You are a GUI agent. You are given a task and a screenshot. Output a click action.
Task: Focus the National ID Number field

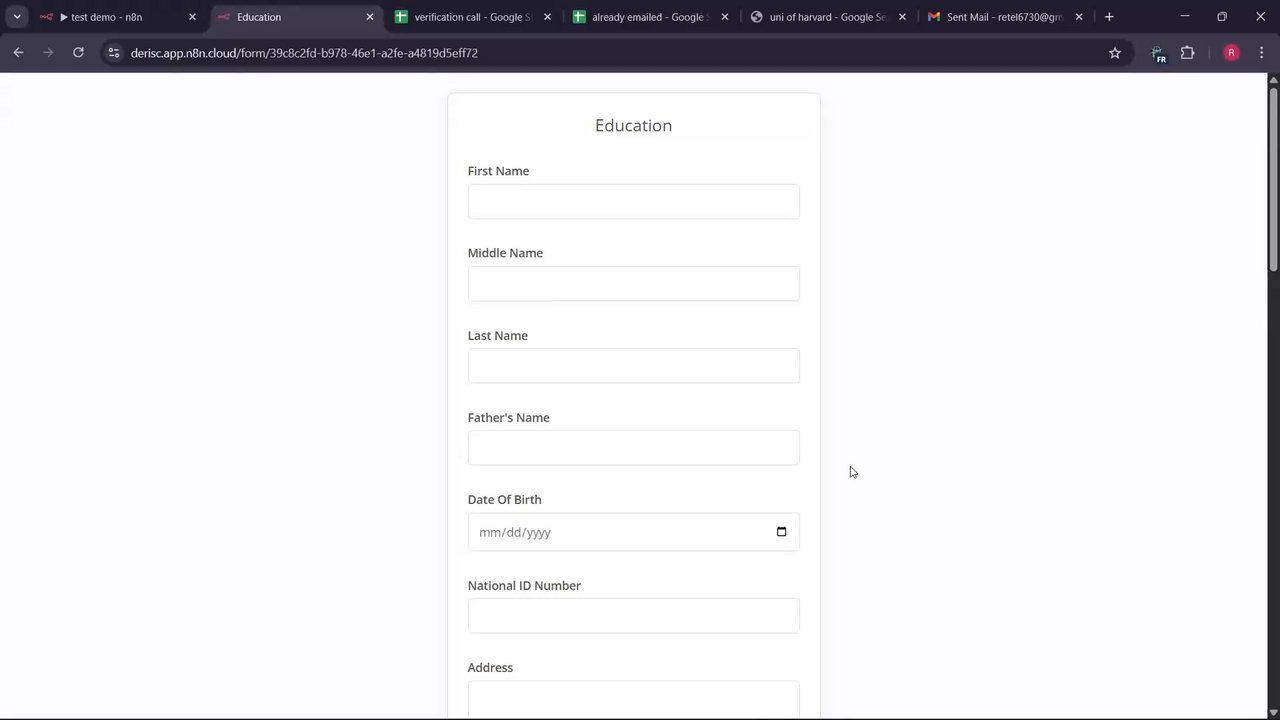pyautogui.click(x=633, y=615)
